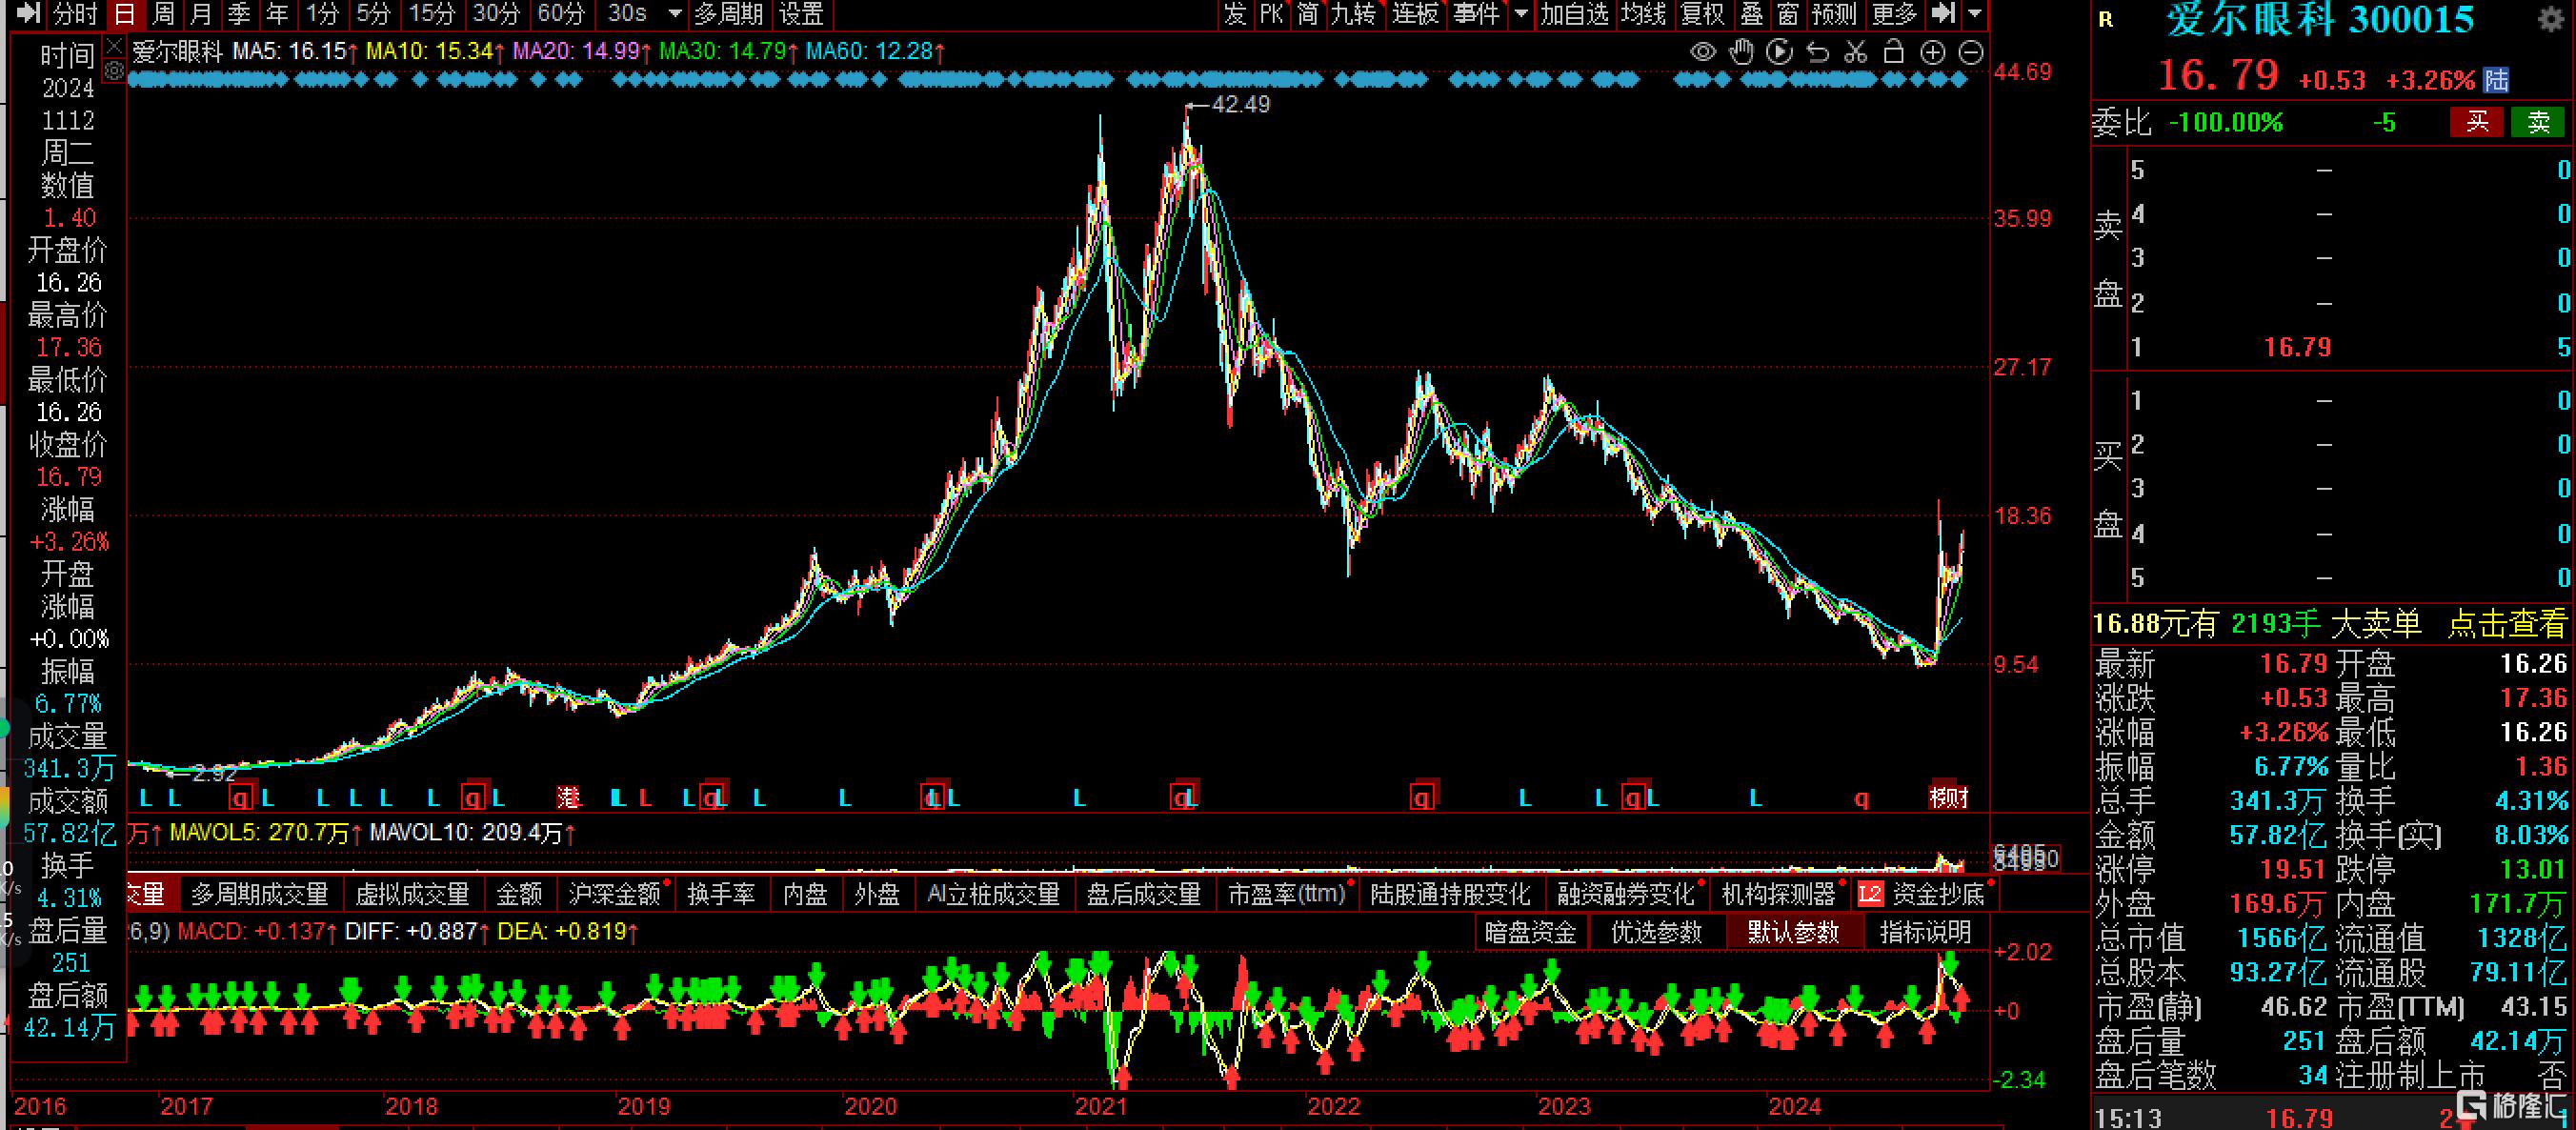Toggle 均线 moving averages

1643,14
